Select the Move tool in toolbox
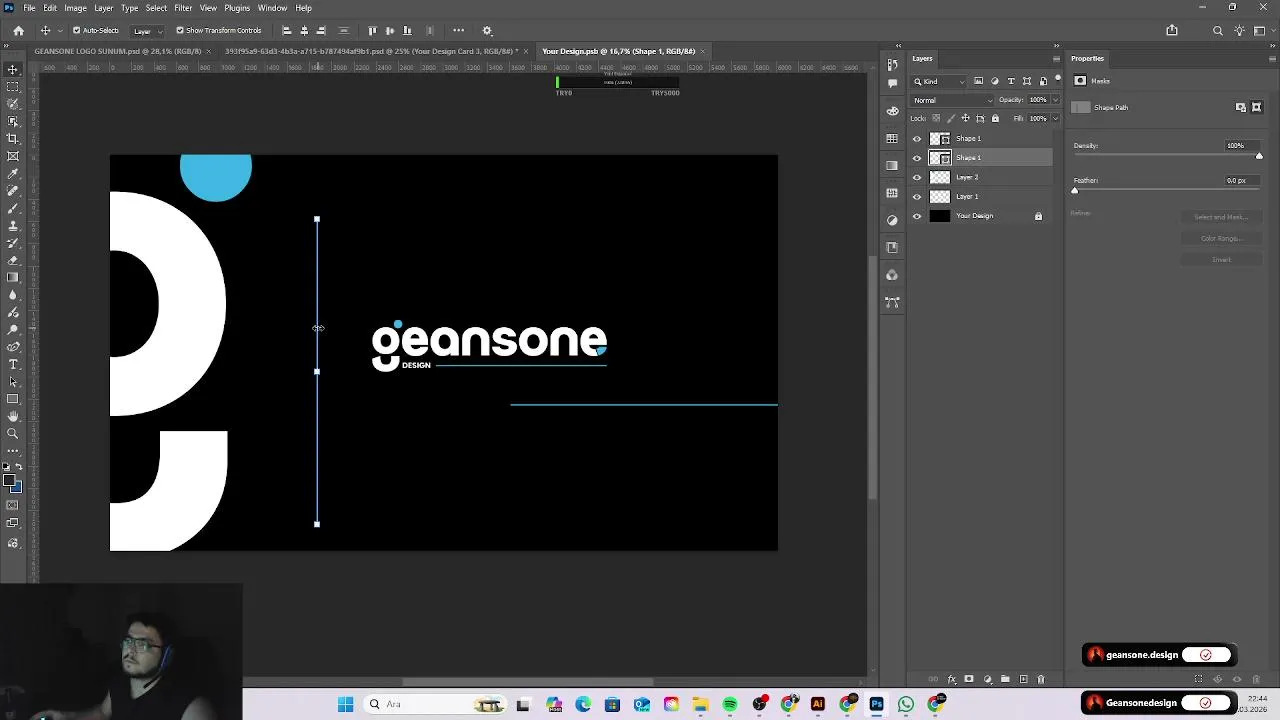This screenshot has width=1280, height=720. click(x=13, y=69)
